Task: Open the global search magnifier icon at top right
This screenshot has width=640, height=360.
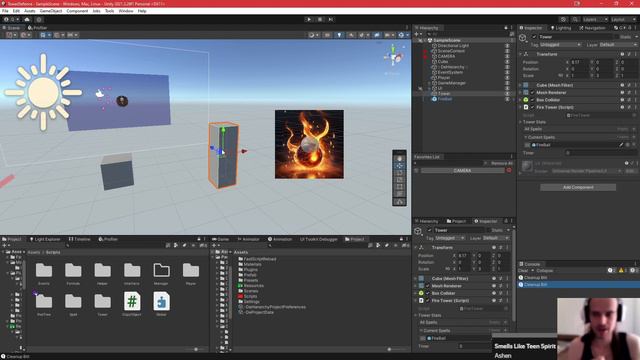Action: tap(575, 19)
